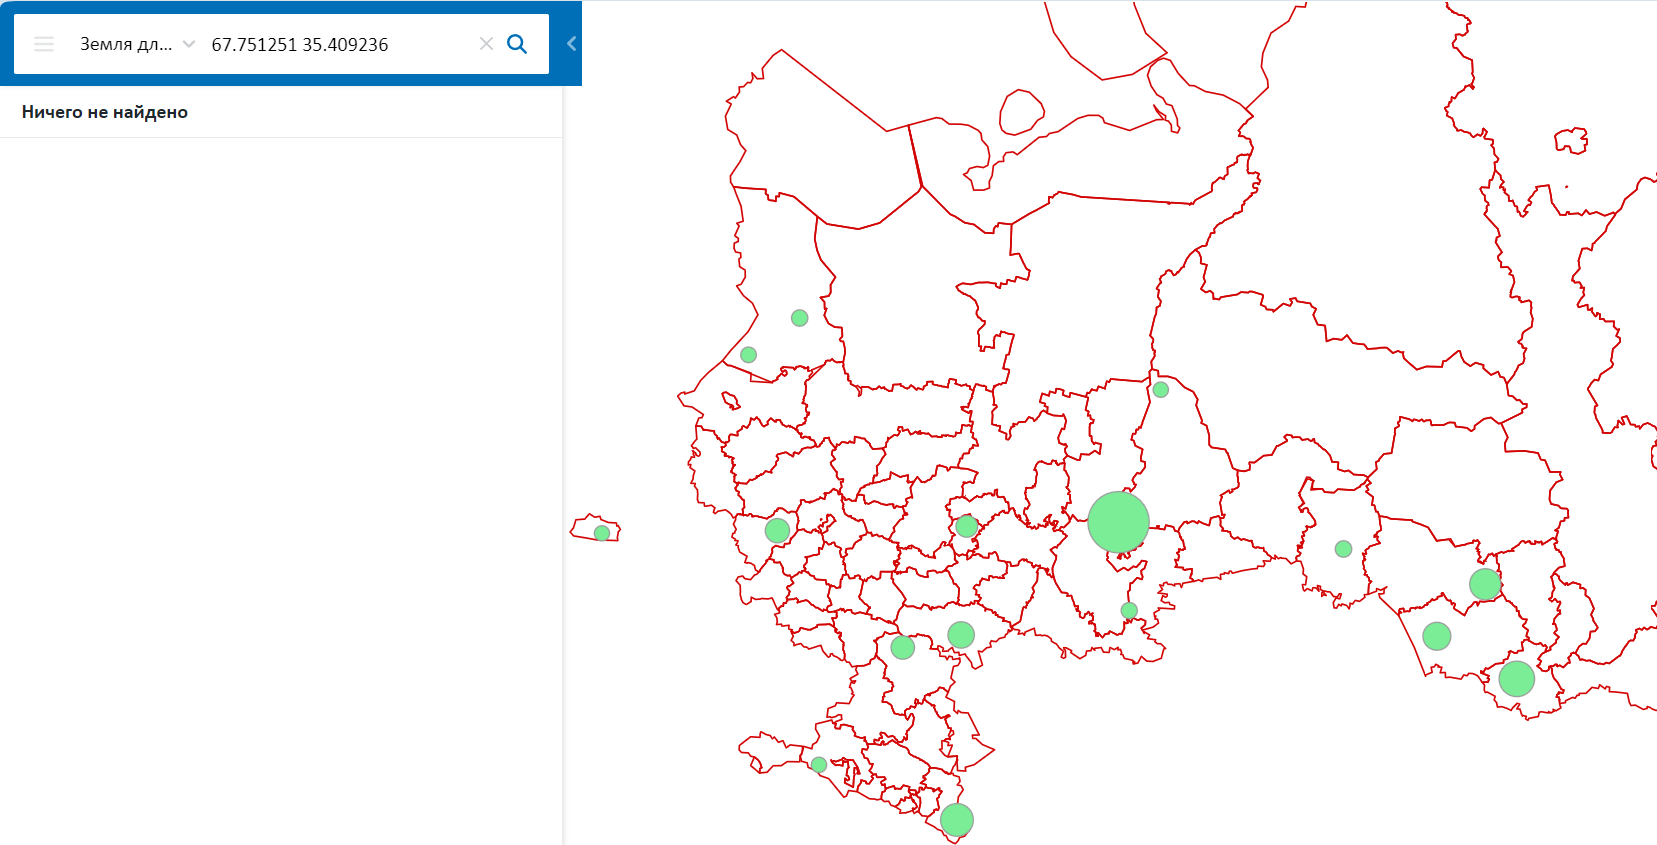This screenshot has width=1657, height=845.
Task: Click green marker on the small western island
Action: pos(602,533)
